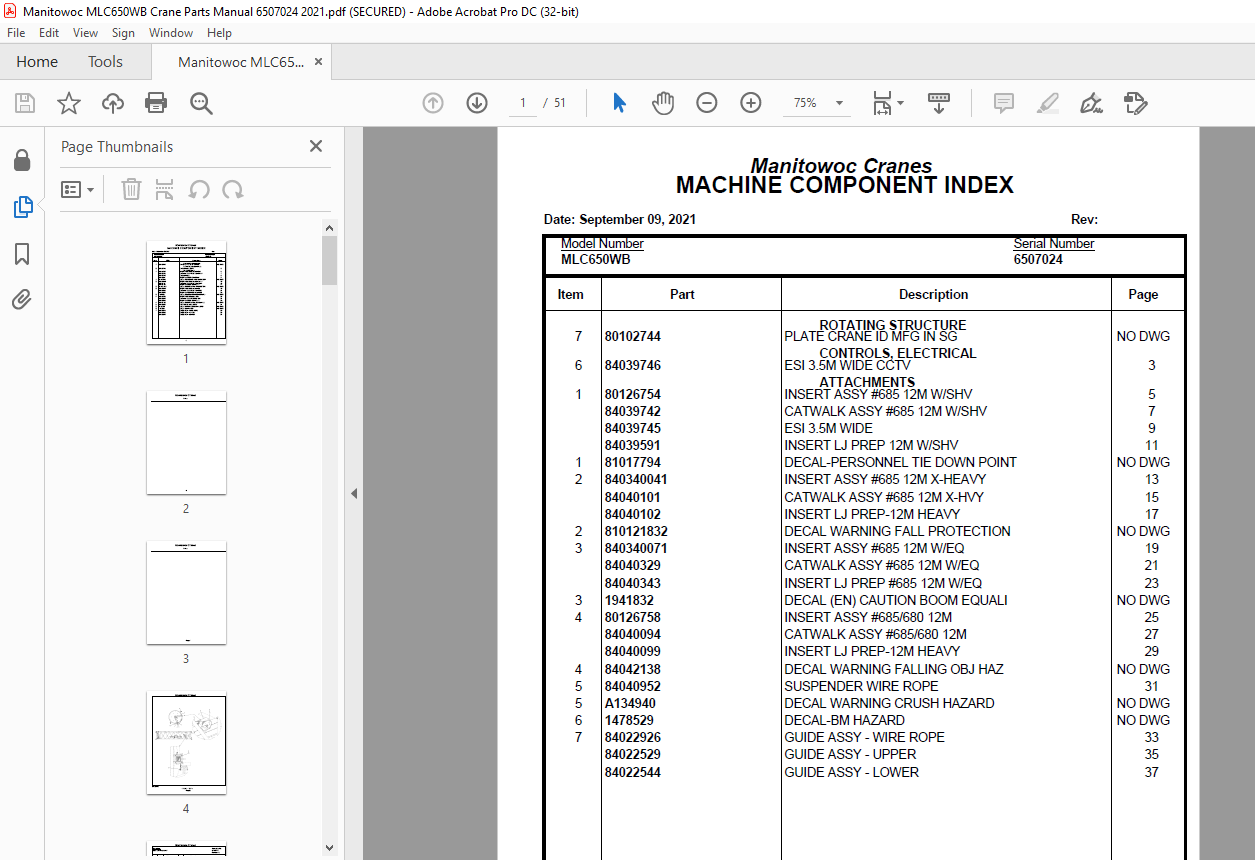Close the Manitowoc document tab
Screen dimensions: 1255x860
318,62
